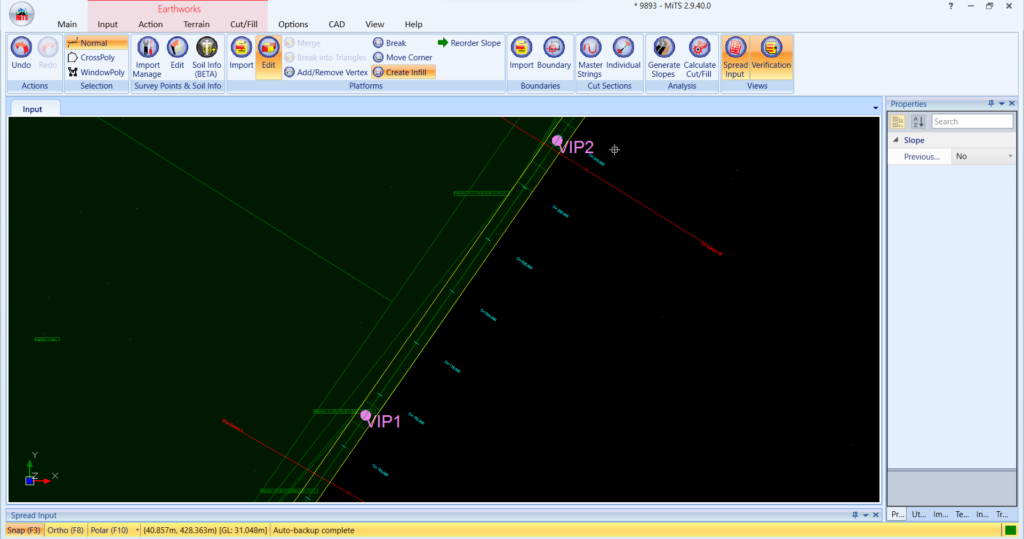Click the VIP1 point marker
The height and width of the screenshot is (539, 1024).
click(366, 416)
